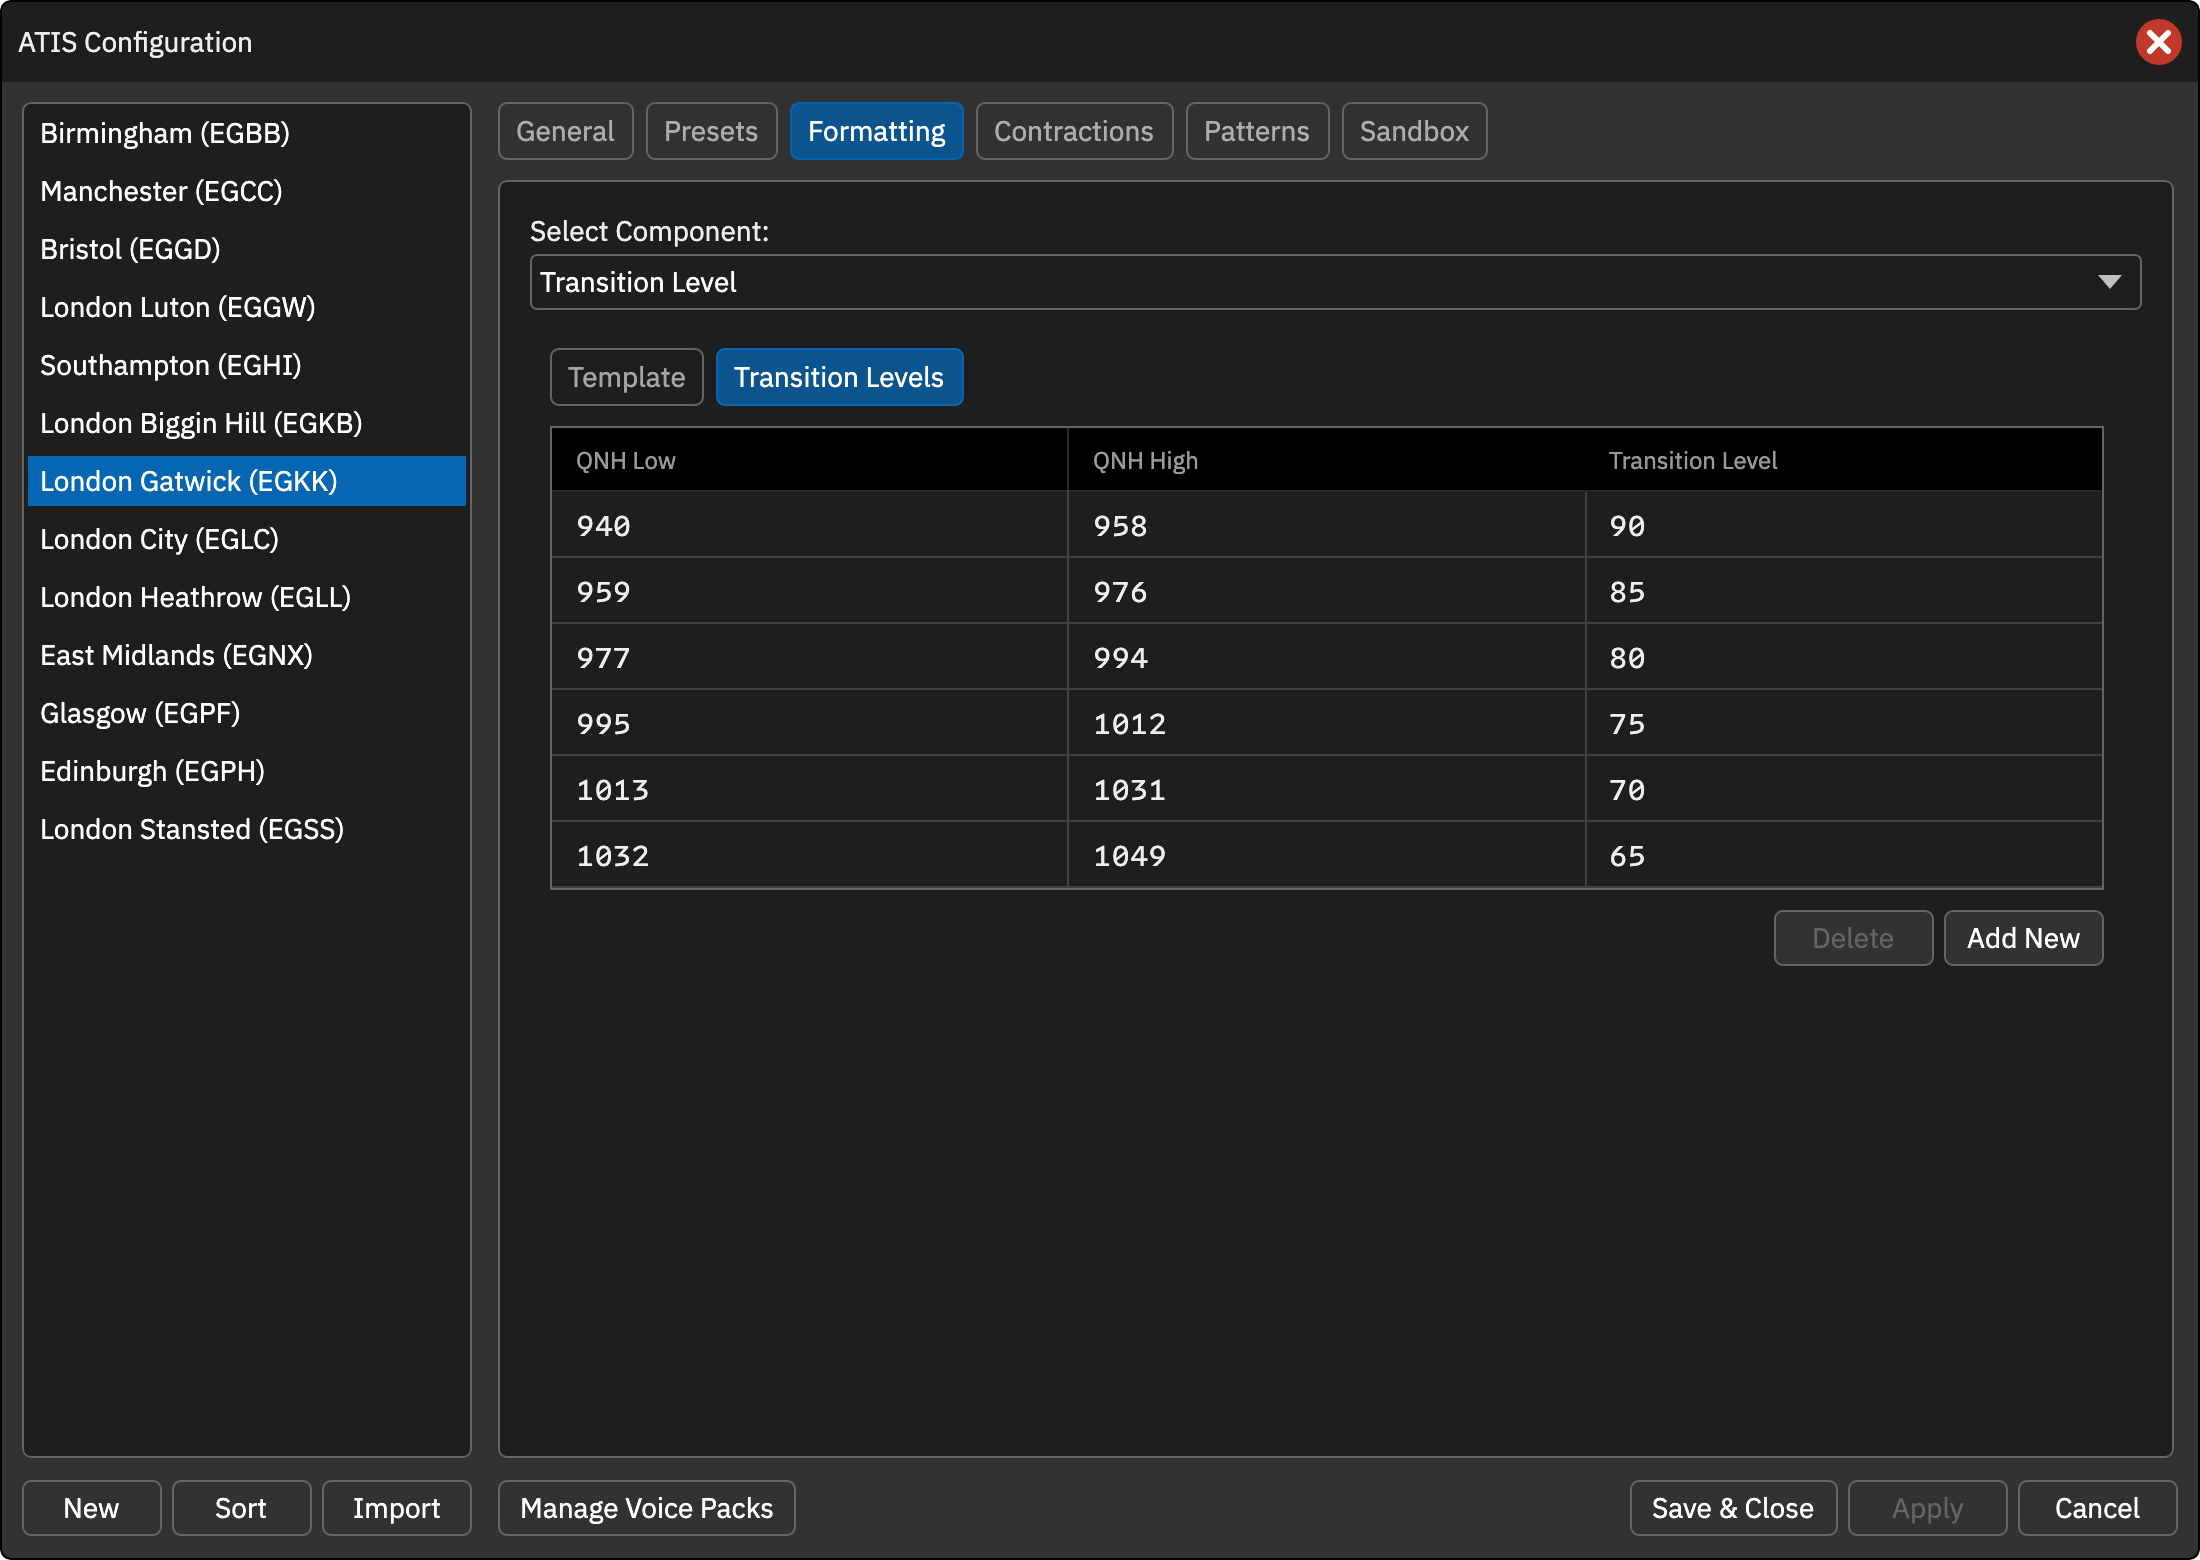Click the Import button
The width and height of the screenshot is (2200, 1560).
click(x=396, y=1508)
